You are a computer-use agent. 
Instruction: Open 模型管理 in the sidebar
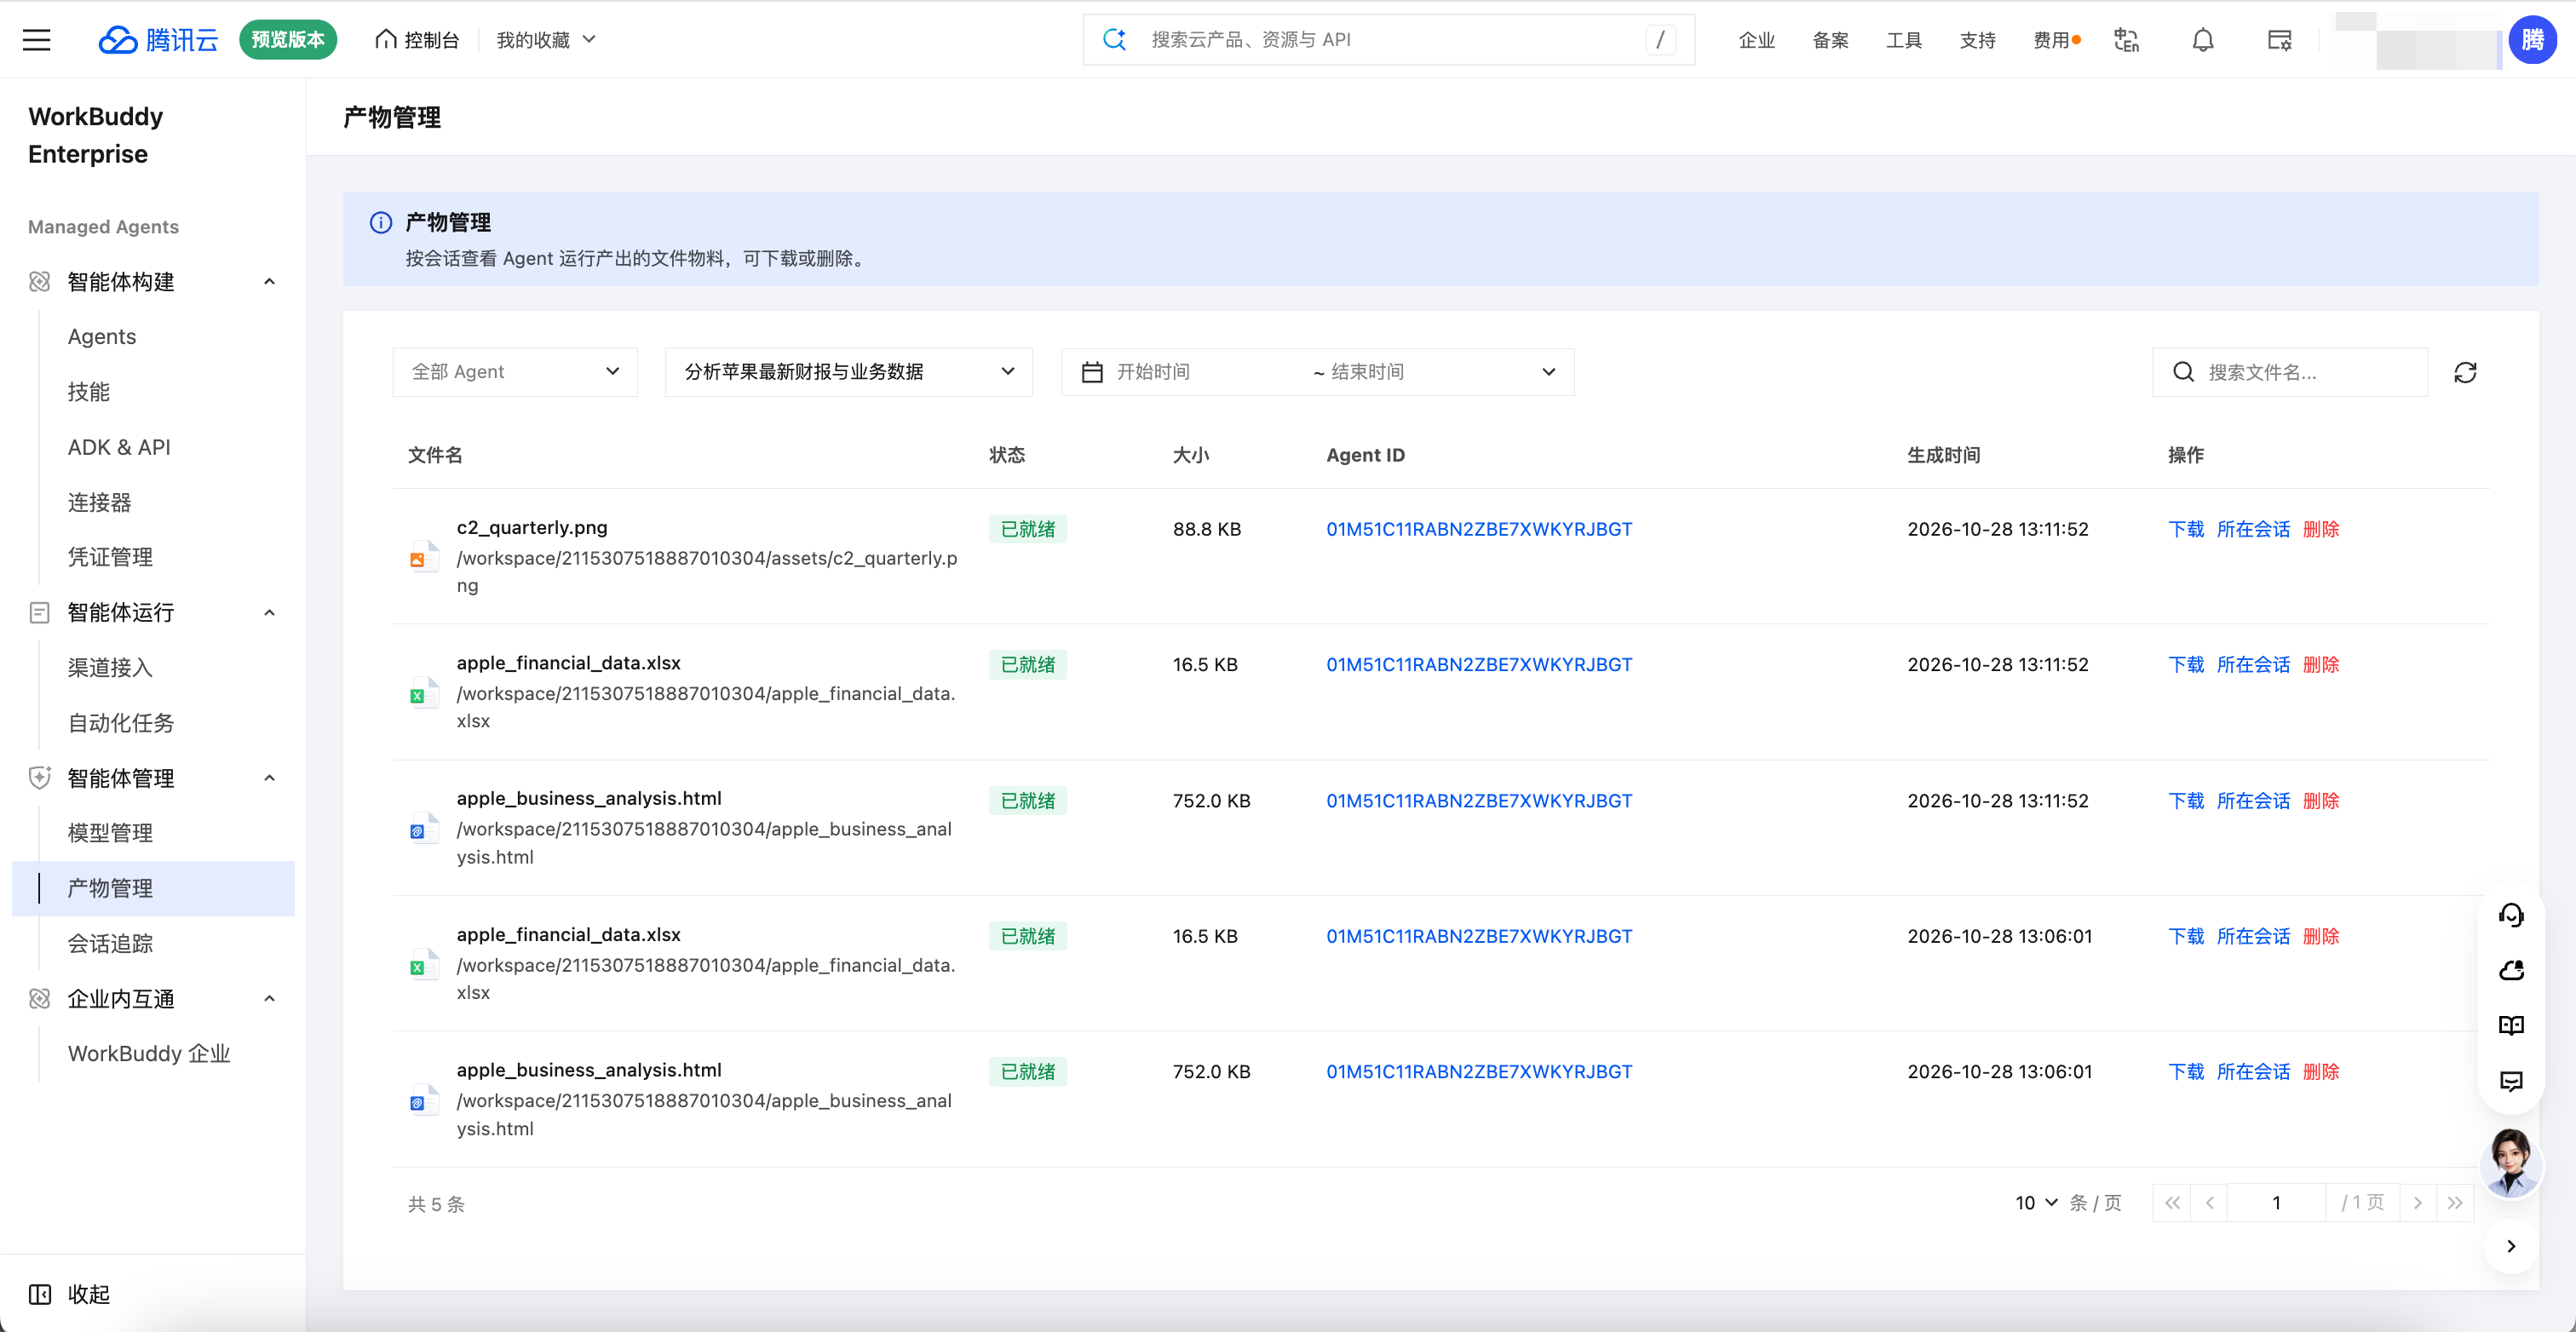coord(110,833)
